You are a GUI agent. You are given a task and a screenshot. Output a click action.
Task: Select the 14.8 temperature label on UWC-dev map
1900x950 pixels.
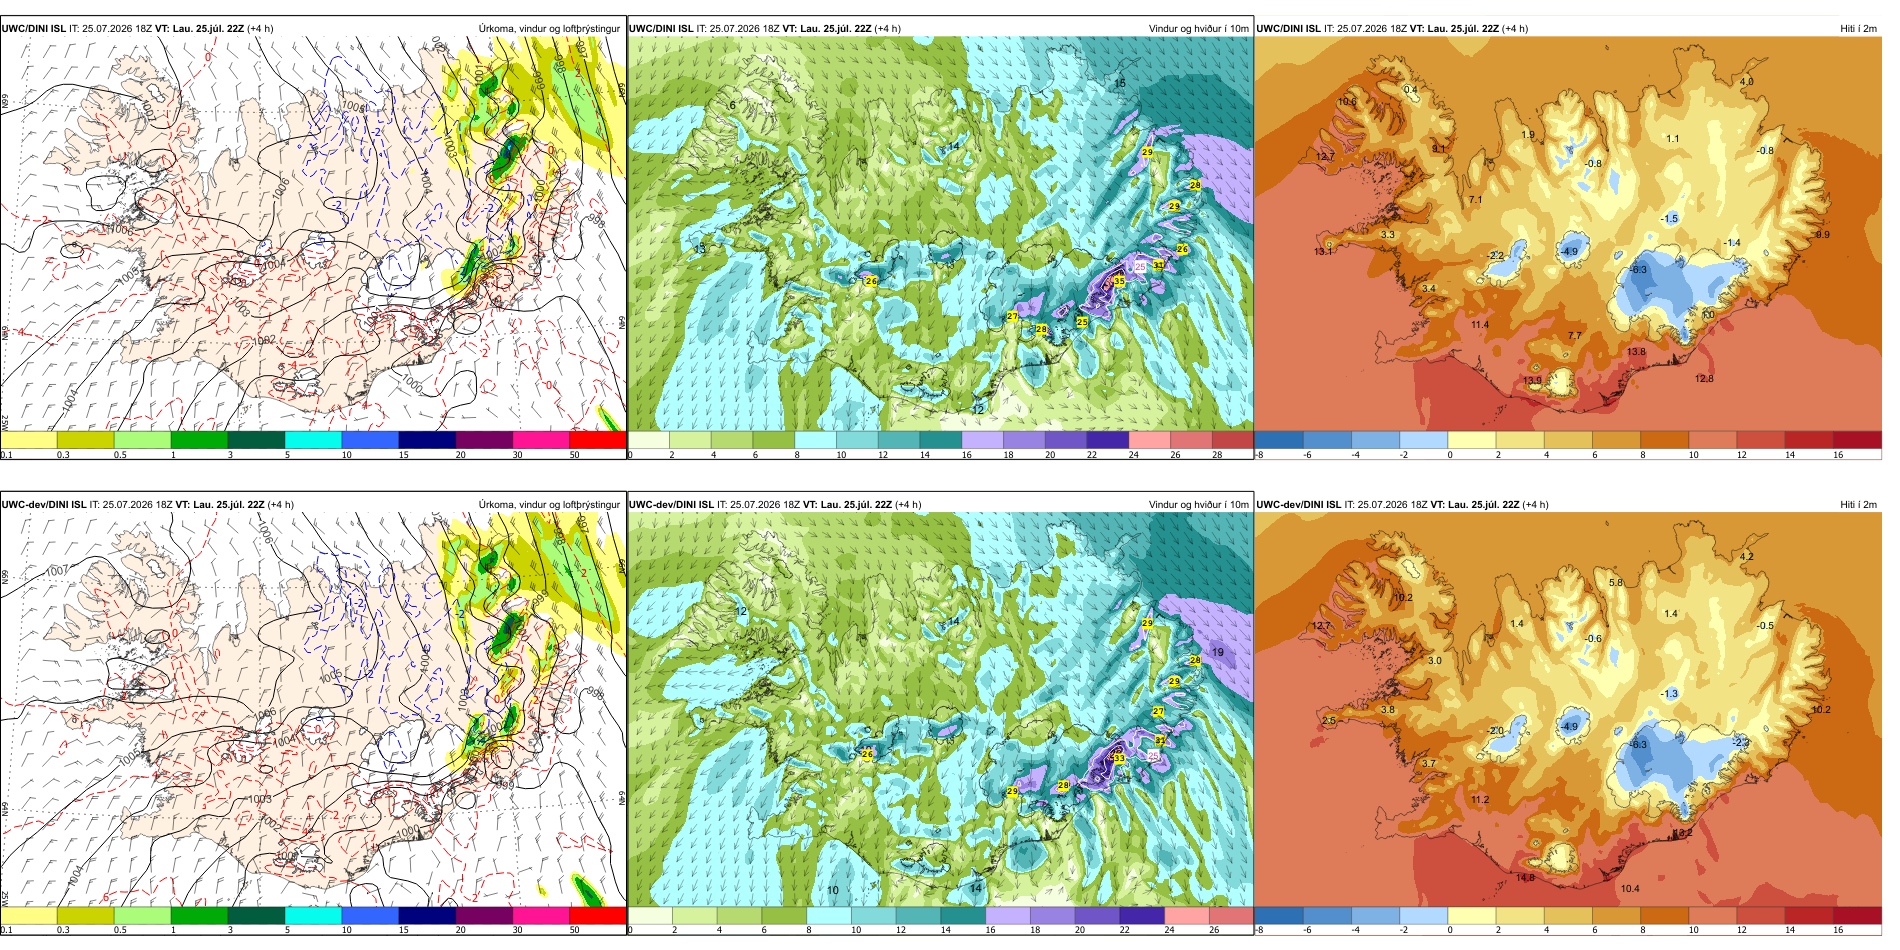(x=1525, y=878)
